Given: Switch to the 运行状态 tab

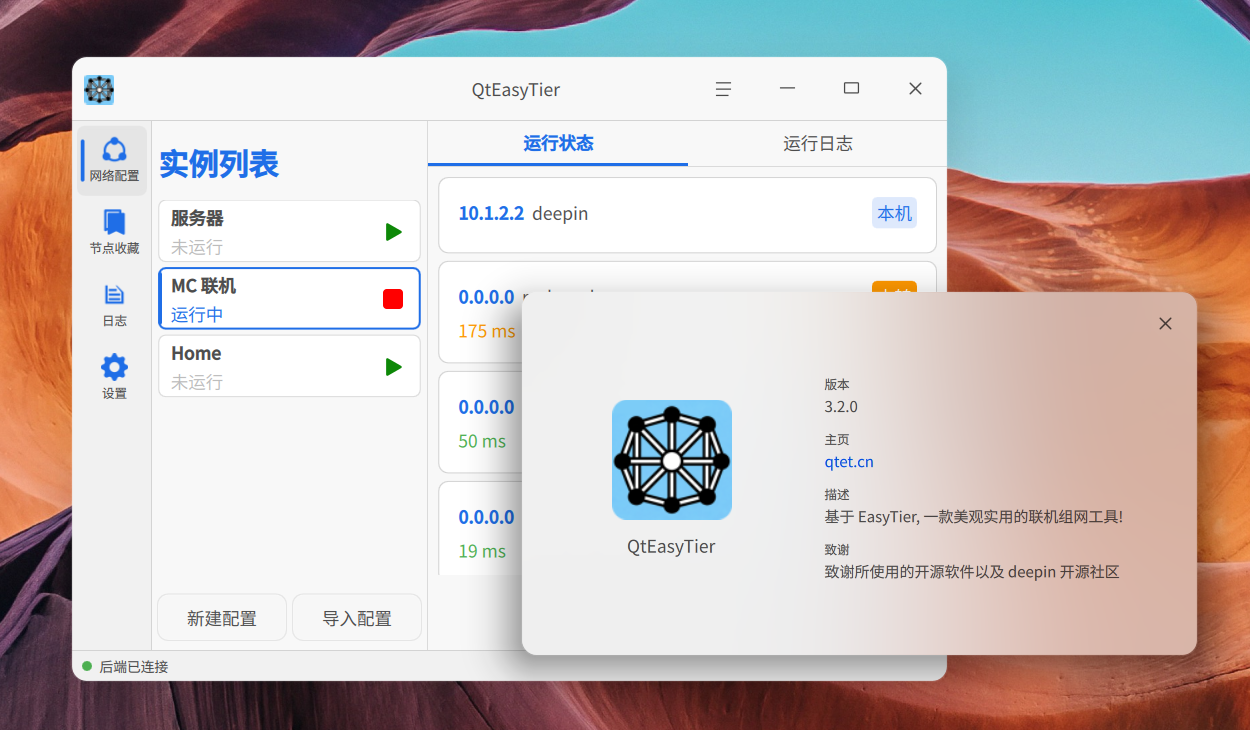Looking at the screenshot, I should pyautogui.click(x=558, y=143).
